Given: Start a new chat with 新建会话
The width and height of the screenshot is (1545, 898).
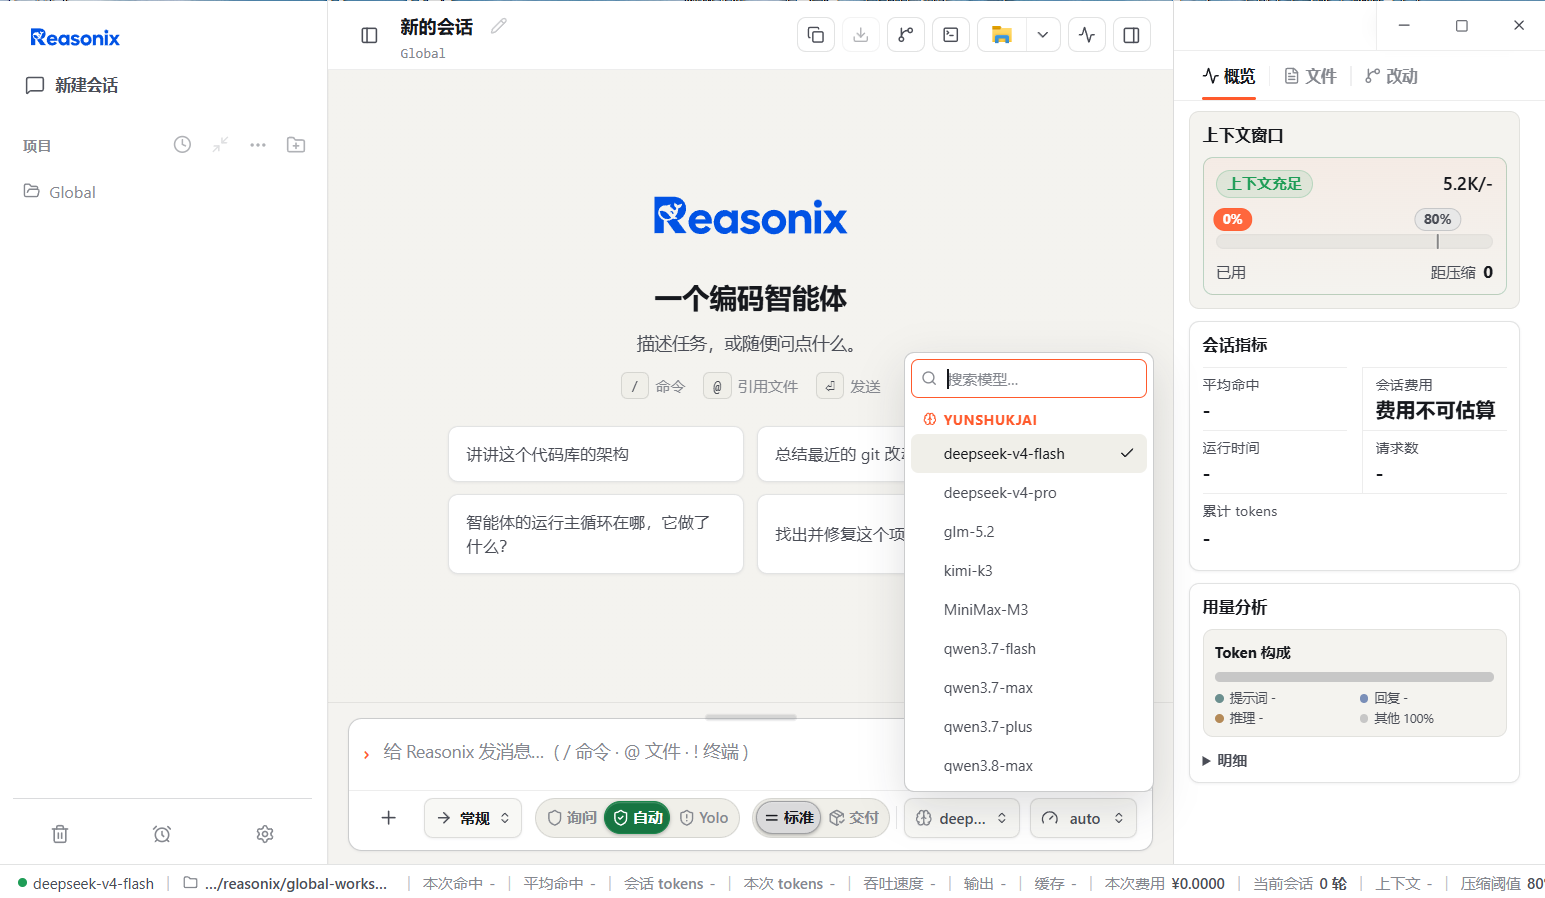Looking at the screenshot, I should point(72,85).
